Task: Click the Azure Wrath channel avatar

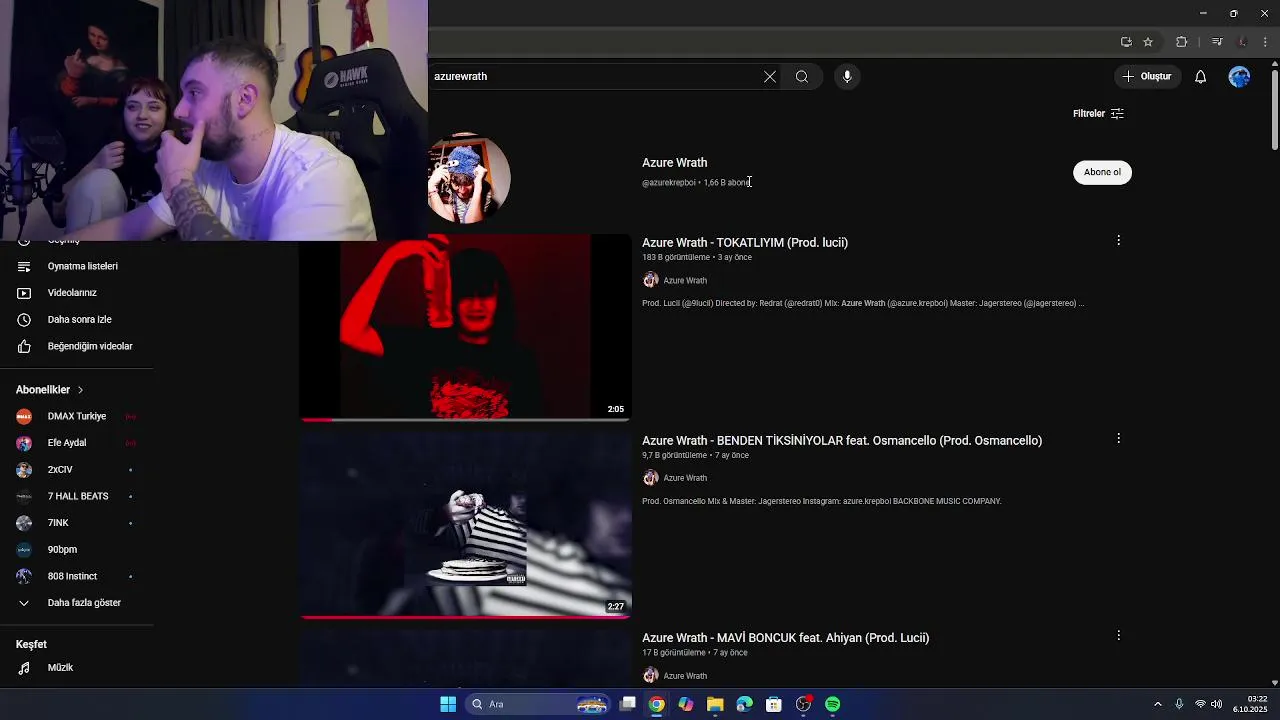Action: click(470, 178)
